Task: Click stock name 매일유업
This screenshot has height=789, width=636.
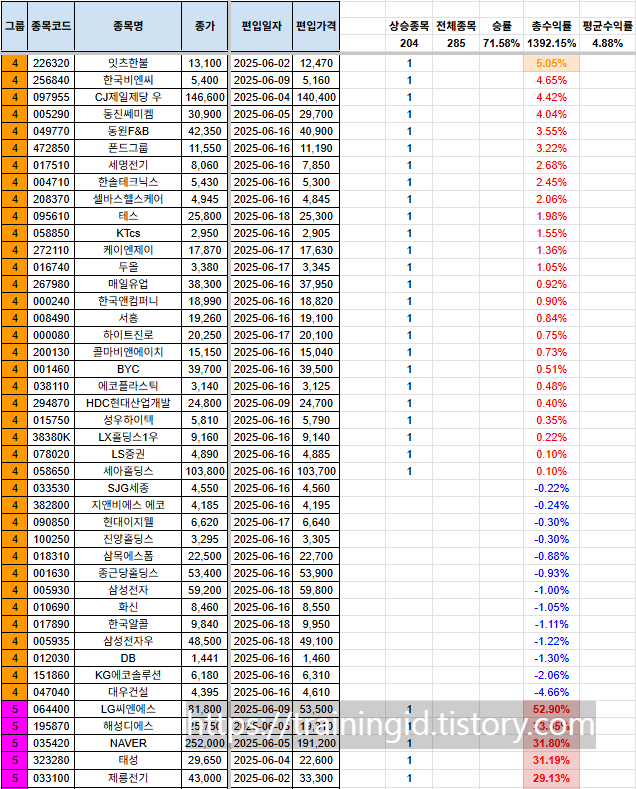Action: (x=128, y=284)
